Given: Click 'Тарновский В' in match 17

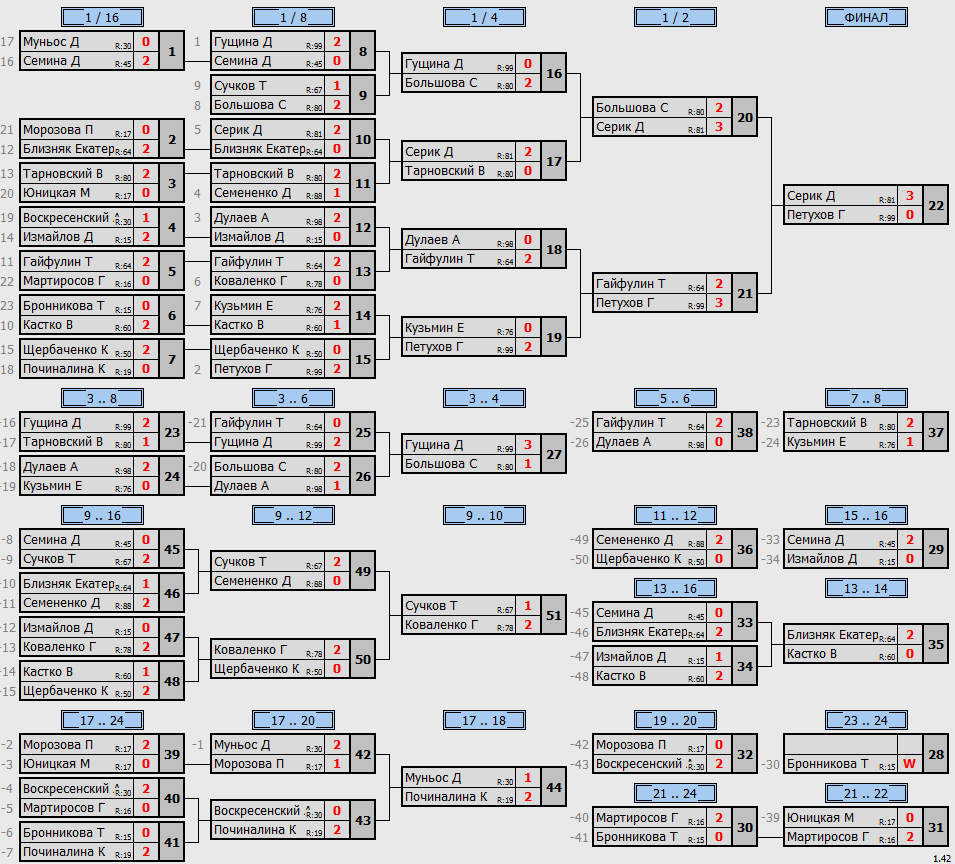Looking at the screenshot, I should pyautogui.click(x=445, y=171).
